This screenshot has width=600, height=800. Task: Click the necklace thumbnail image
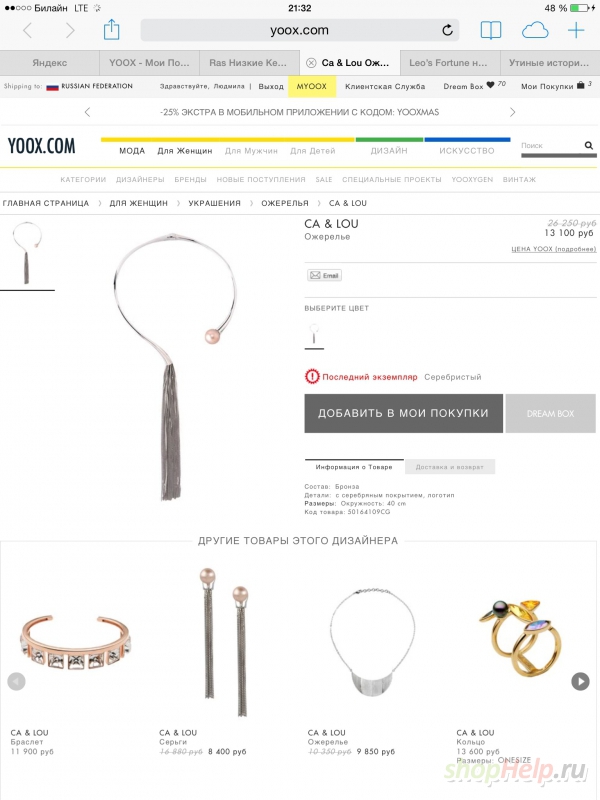(27, 254)
